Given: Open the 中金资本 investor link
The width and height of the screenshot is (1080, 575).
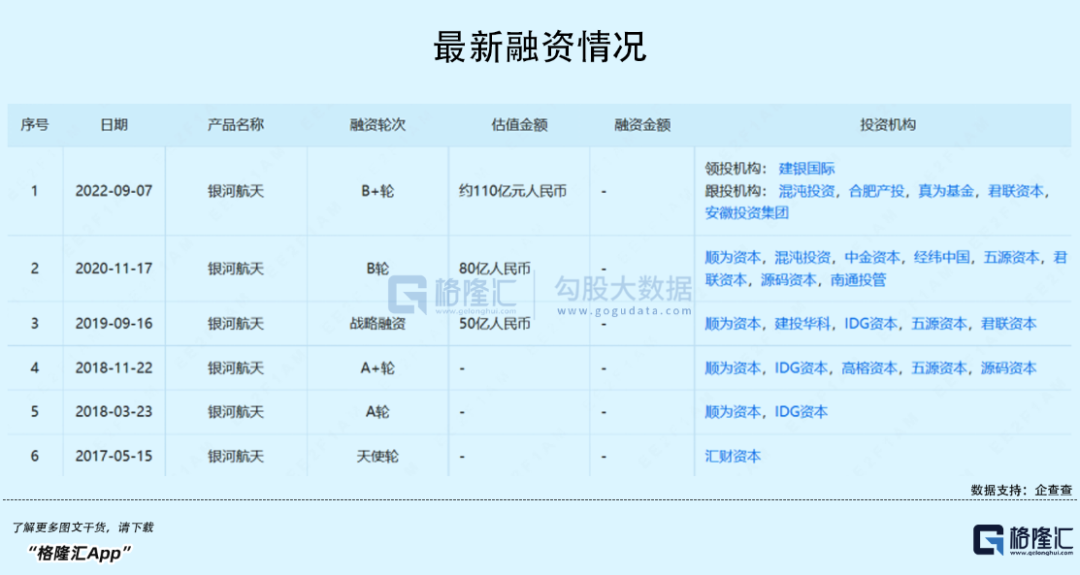Looking at the screenshot, I should 872,258.
